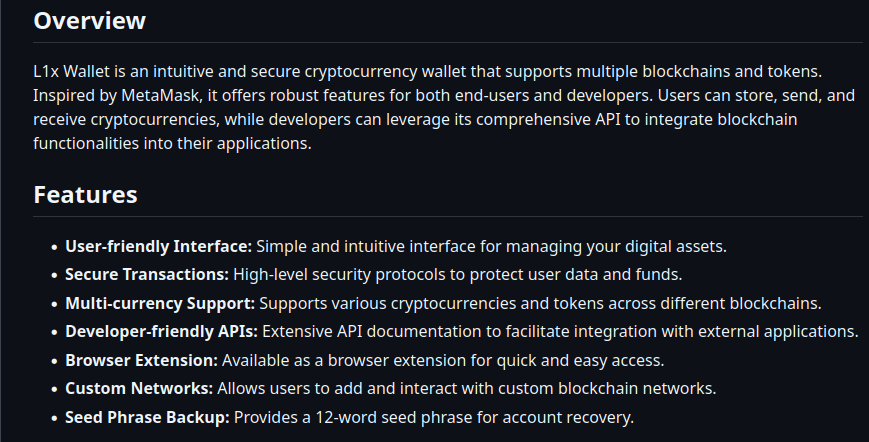The image size is (869, 442).
Task: Click the "Multi-currency Support:" bold label
Action: tap(161, 303)
